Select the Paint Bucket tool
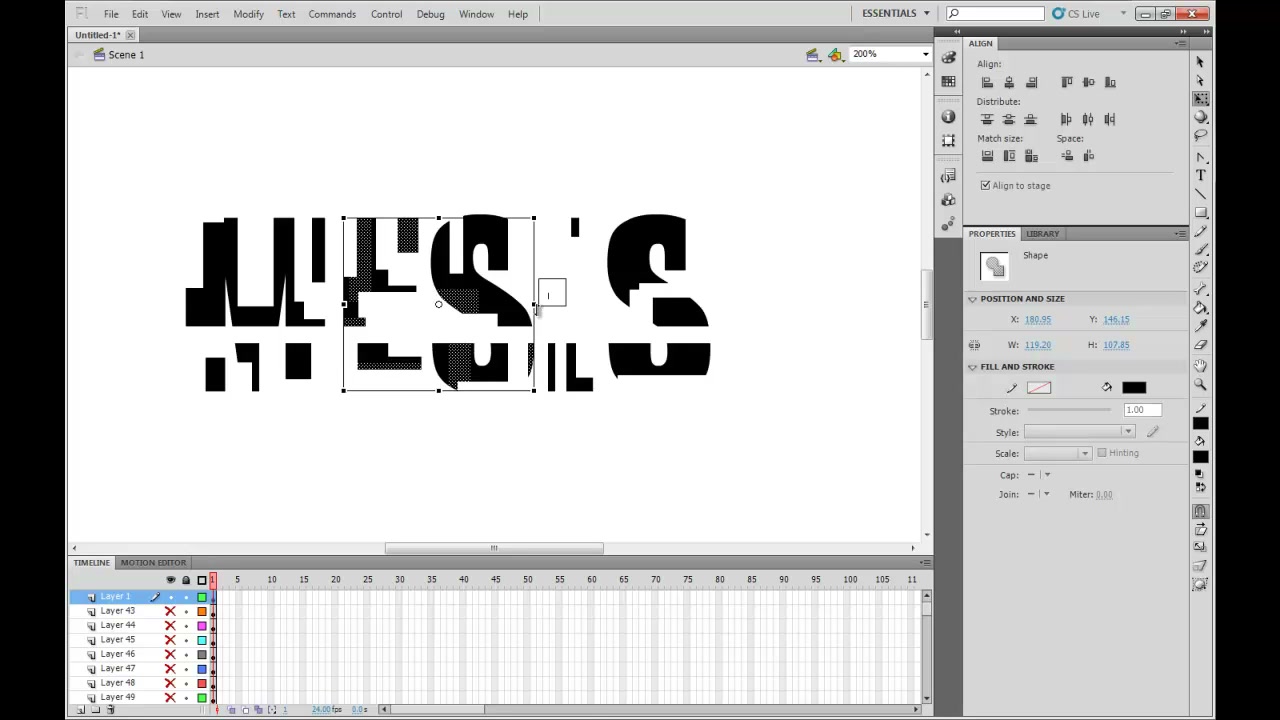Viewport: 1280px width, 720px height. pos(1200,308)
